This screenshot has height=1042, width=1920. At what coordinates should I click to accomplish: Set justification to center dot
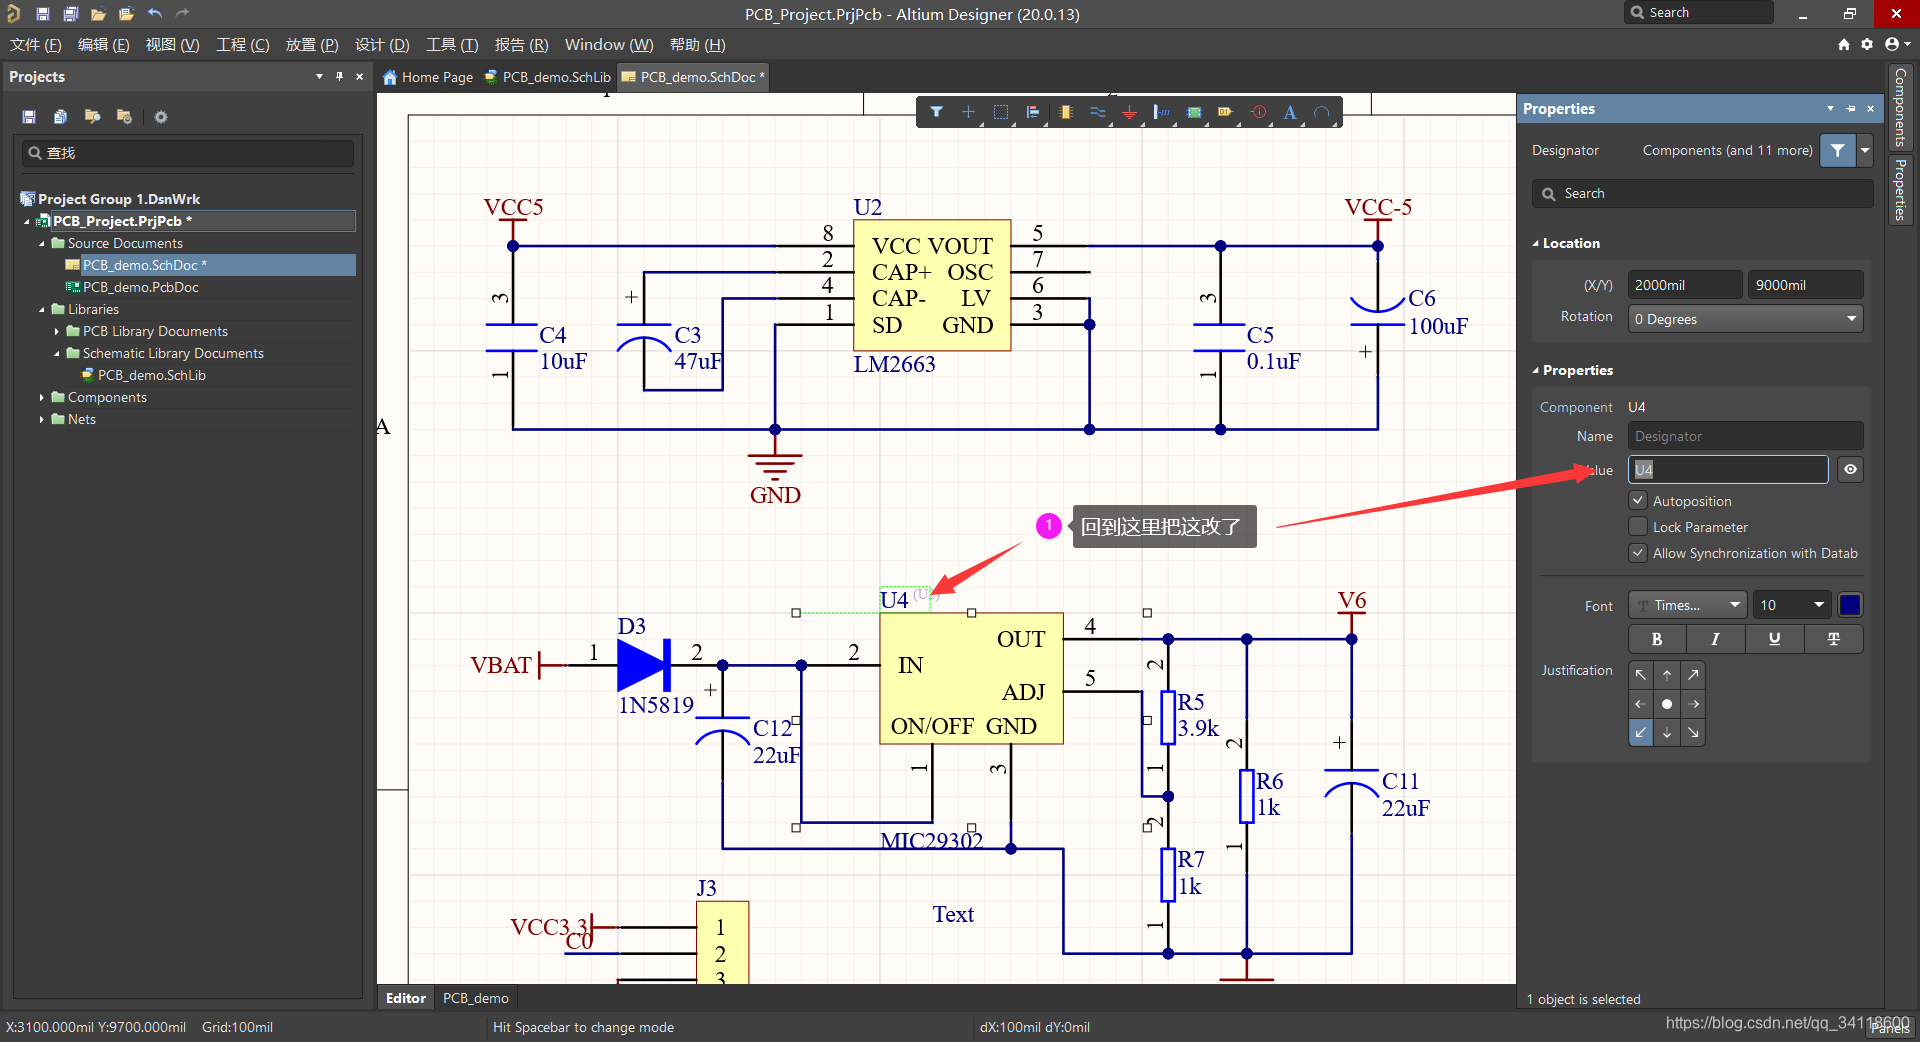1667,704
